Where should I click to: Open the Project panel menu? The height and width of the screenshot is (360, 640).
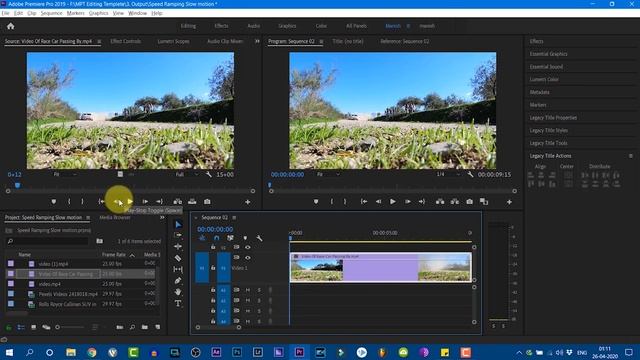pyautogui.click(x=88, y=218)
